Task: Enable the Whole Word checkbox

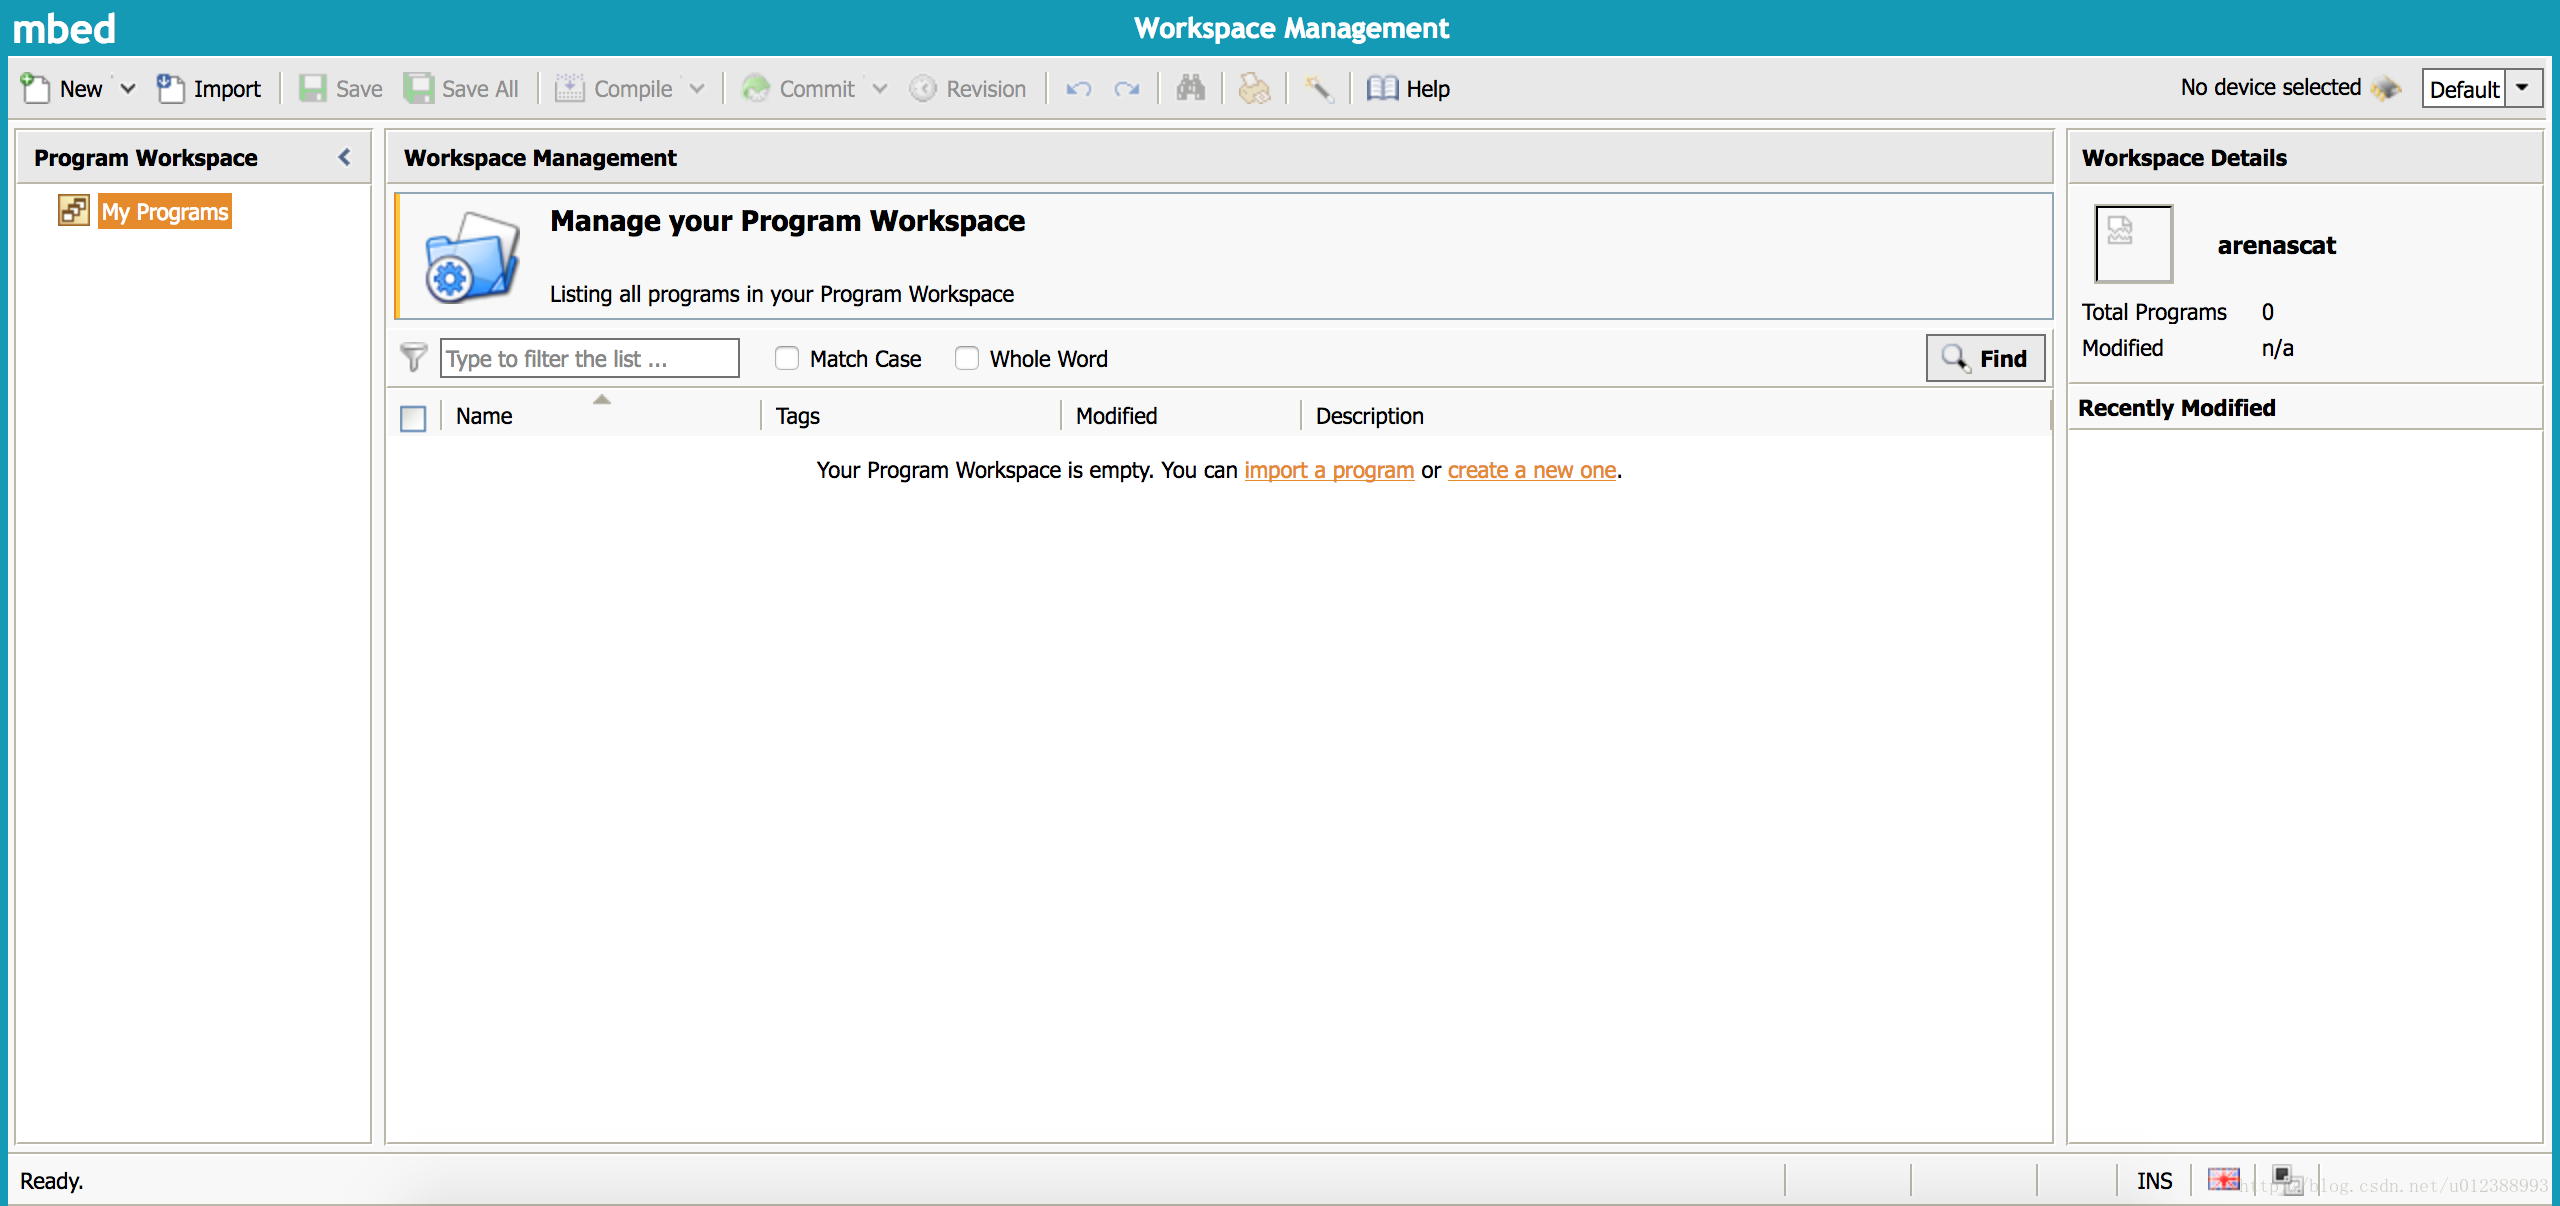Action: tap(966, 358)
